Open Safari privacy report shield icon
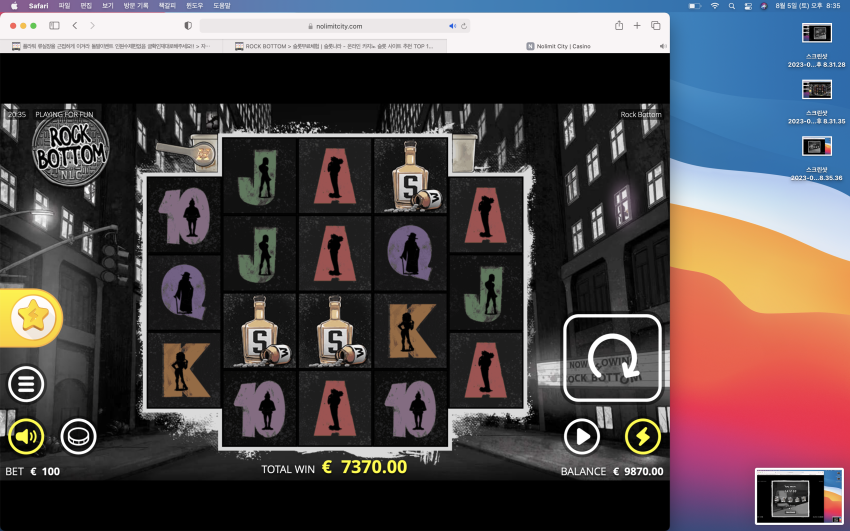Screen dimensions: 850x531 188,25
